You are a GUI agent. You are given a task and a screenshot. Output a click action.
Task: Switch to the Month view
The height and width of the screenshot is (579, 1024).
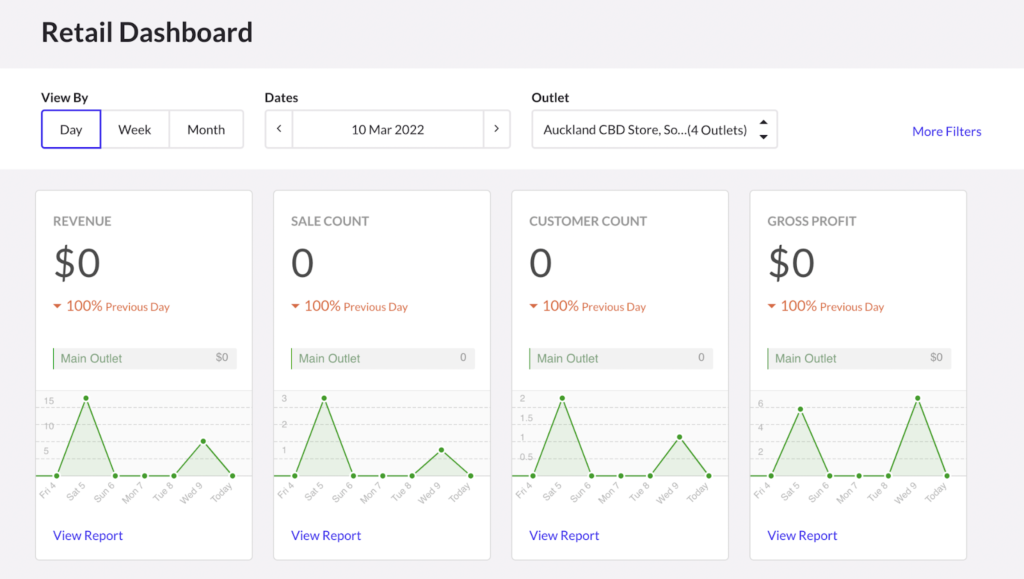(x=206, y=129)
